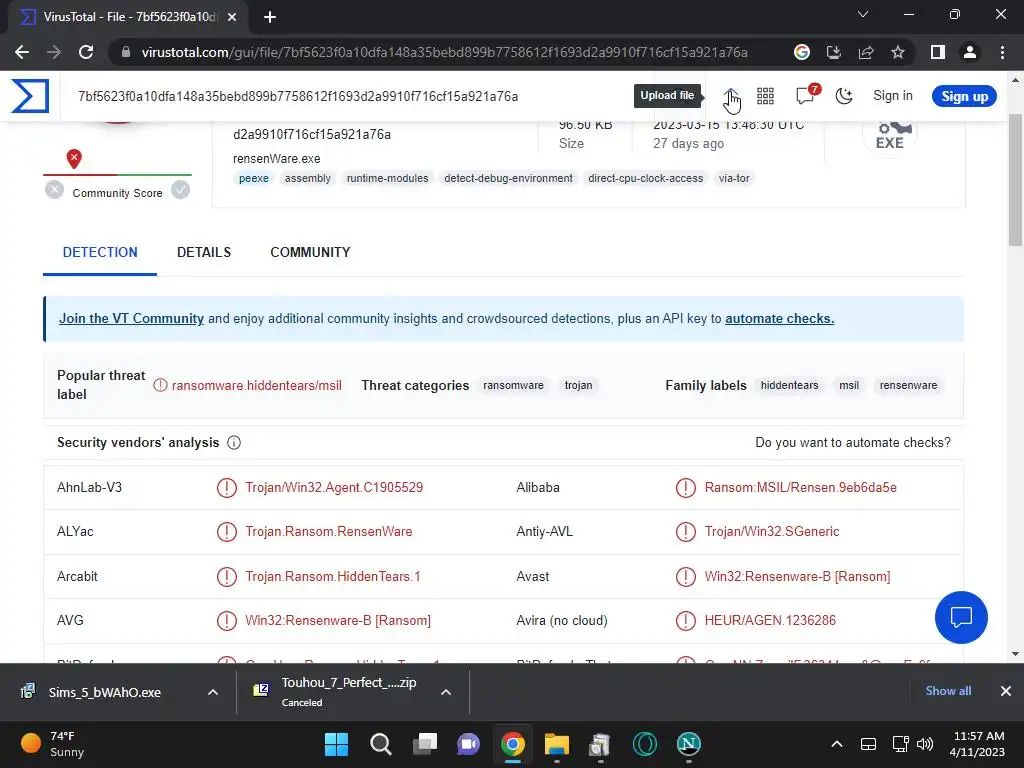Close the VirusTotal browser tab
This screenshot has height=768, width=1024.
(x=232, y=17)
